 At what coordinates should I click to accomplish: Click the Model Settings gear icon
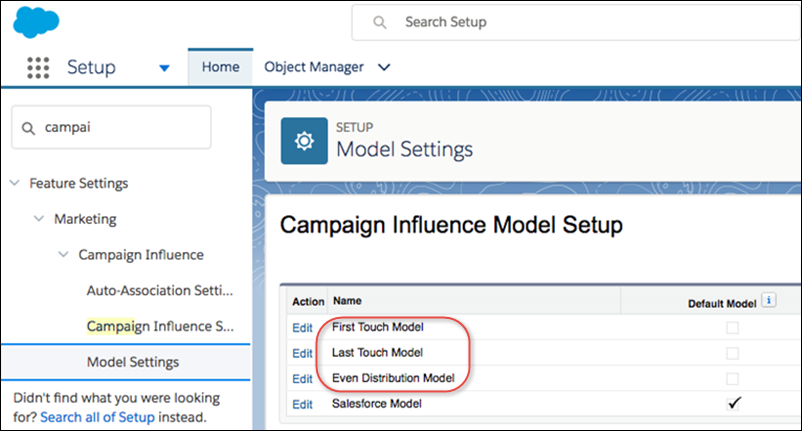[303, 141]
